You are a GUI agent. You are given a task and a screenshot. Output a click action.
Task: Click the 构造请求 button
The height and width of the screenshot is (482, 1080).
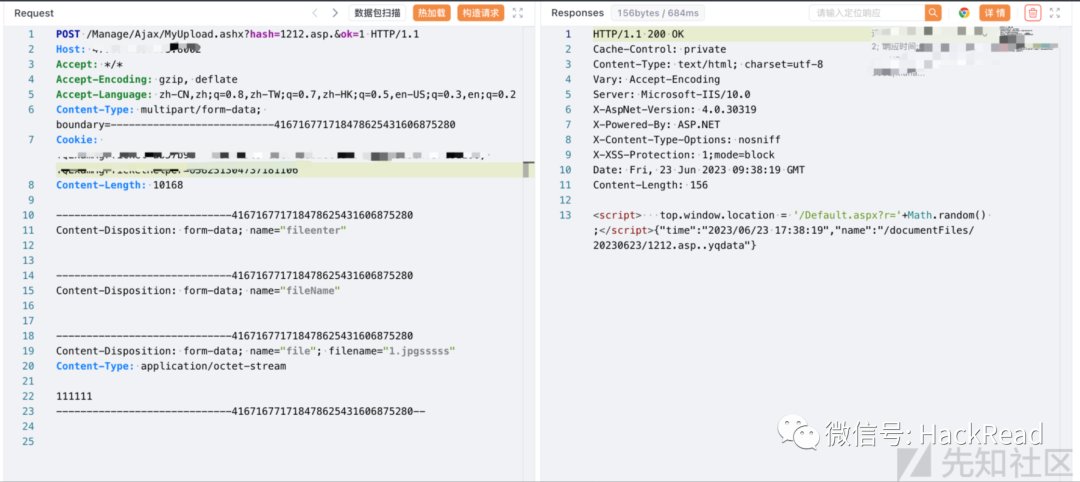[x=481, y=12]
